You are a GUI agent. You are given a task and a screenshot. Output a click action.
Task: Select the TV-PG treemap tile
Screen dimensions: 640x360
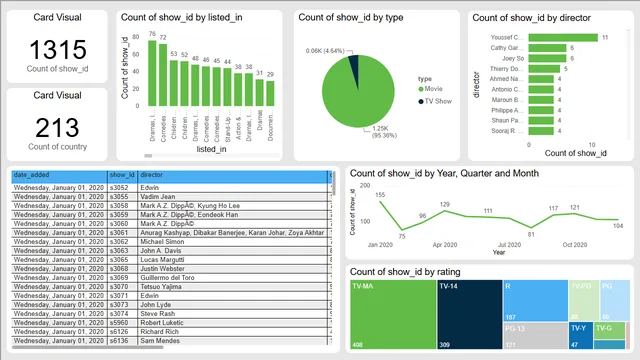pos(584,300)
